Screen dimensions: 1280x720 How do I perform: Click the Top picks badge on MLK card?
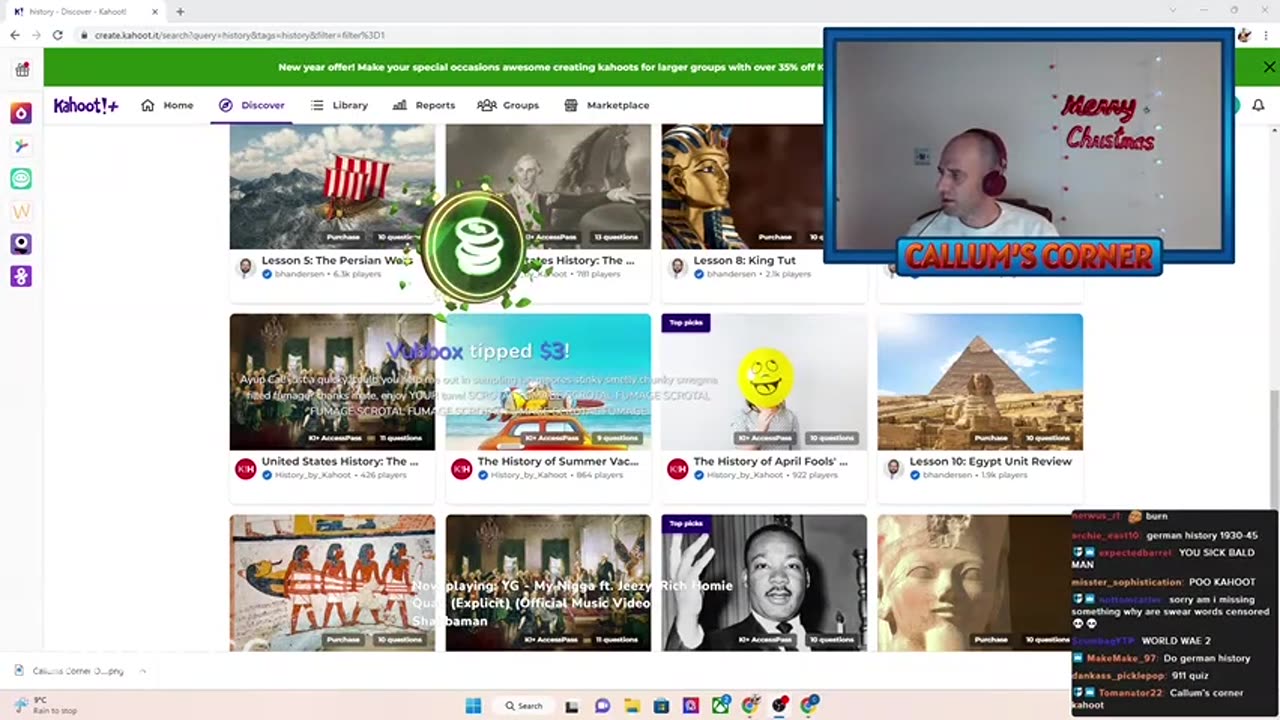[x=686, y=523]
